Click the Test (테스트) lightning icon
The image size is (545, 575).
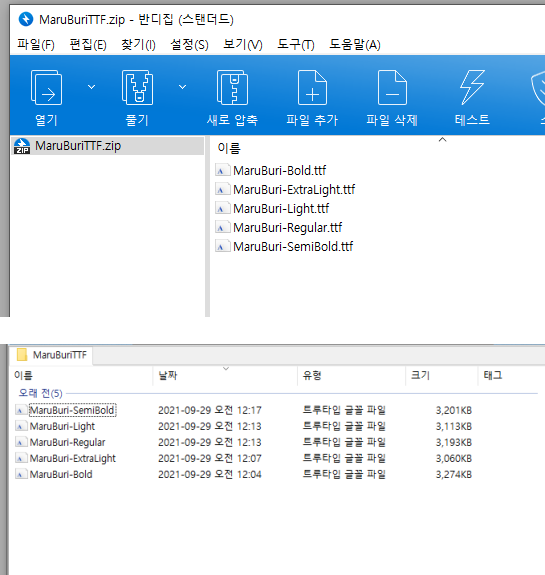click(472, 87)
